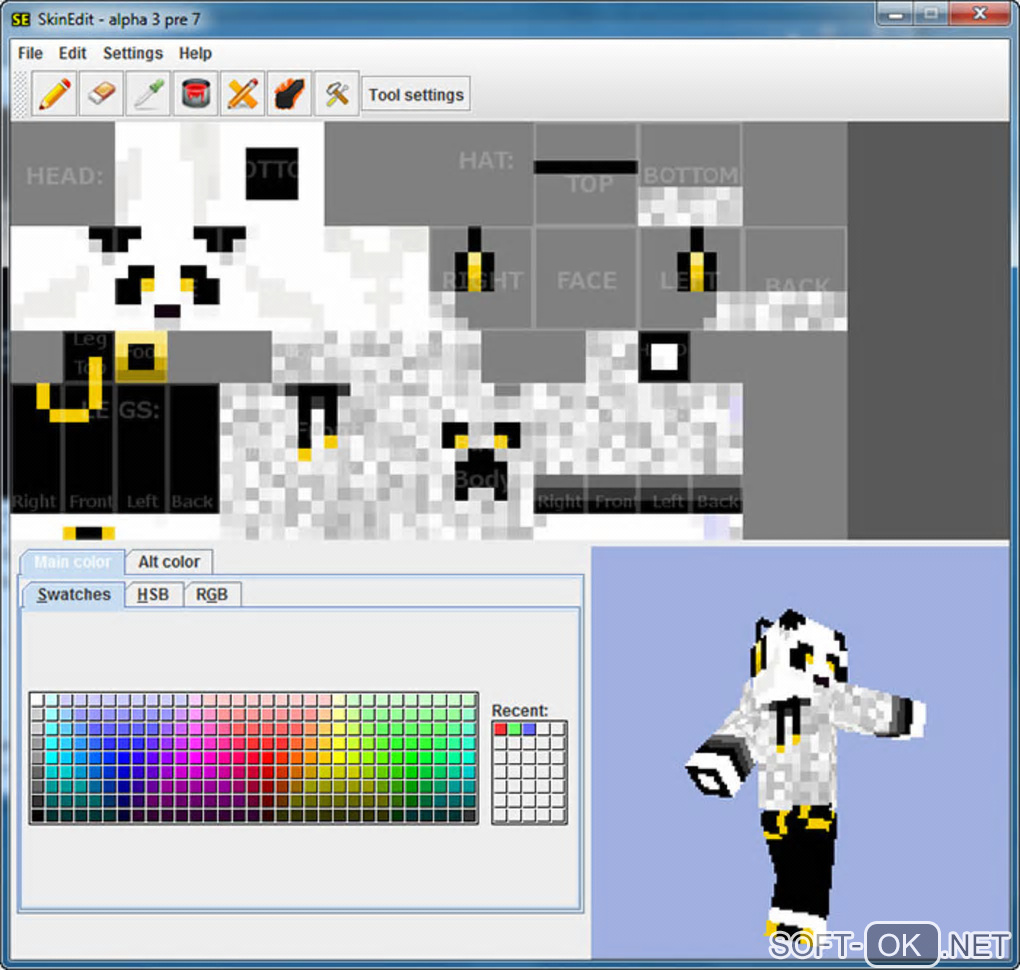The width and height of the screenshot is (1020, 970).
Task: Click the hammer and wrench tools icon
Action: (337, 94)
